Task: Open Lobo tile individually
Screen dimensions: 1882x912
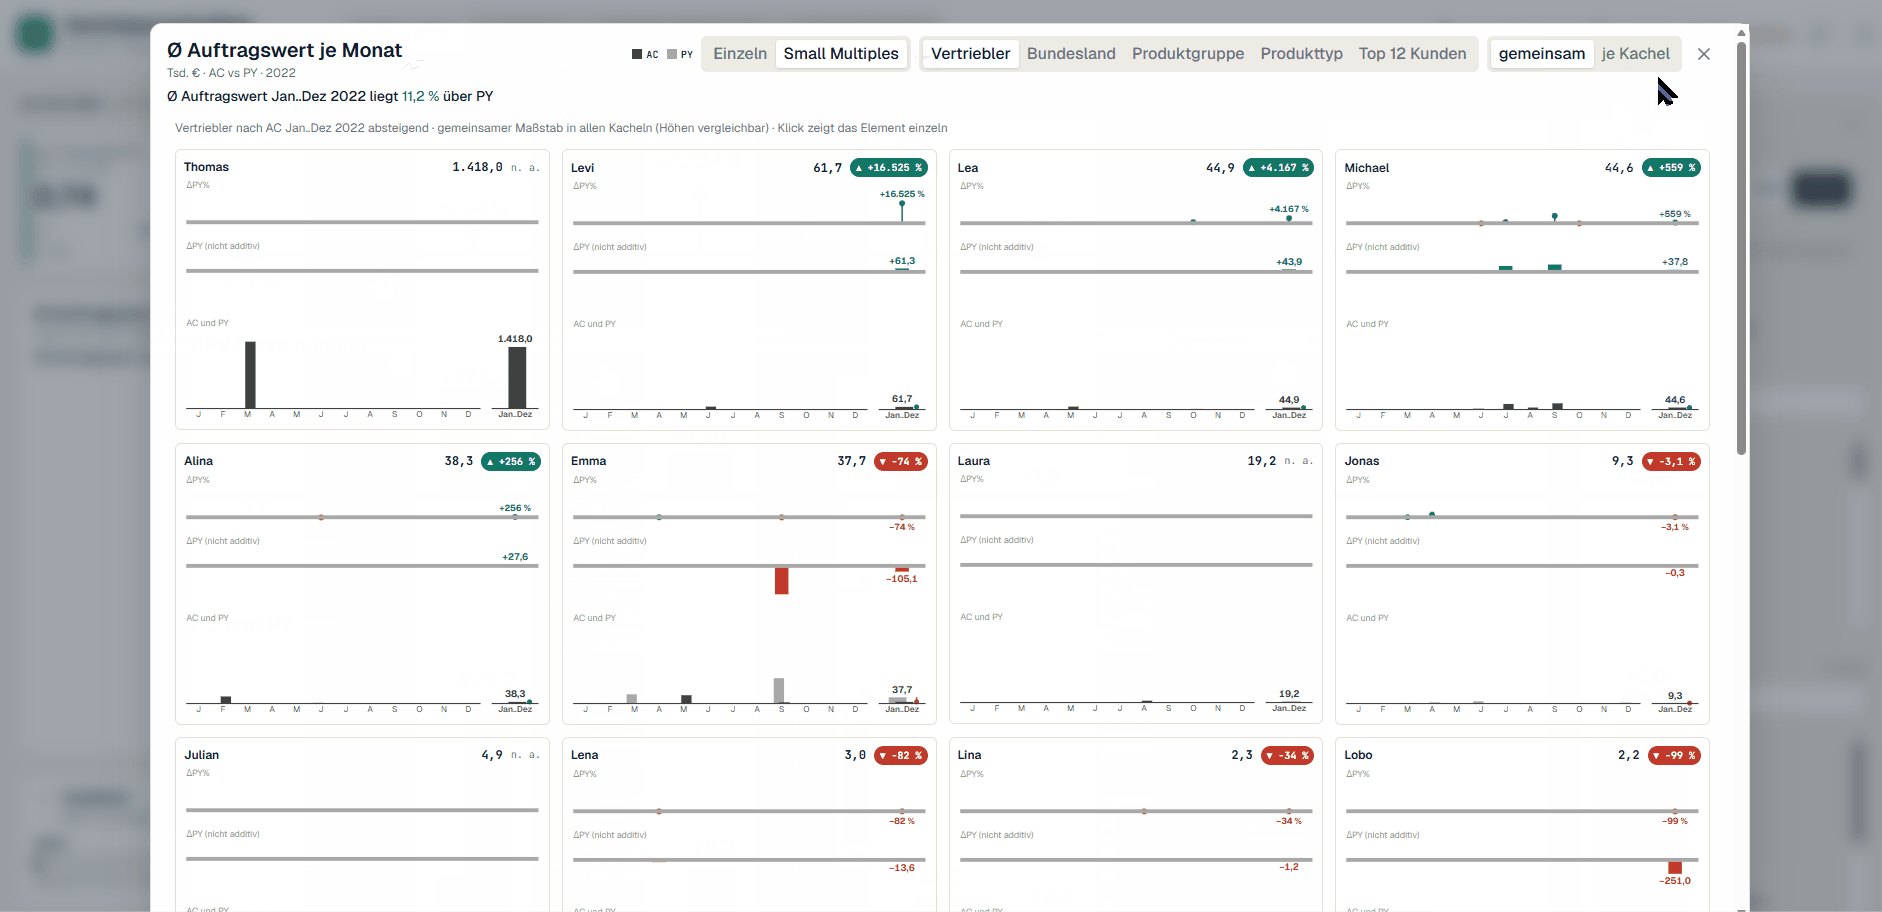Action: [x=1522, y=825]
